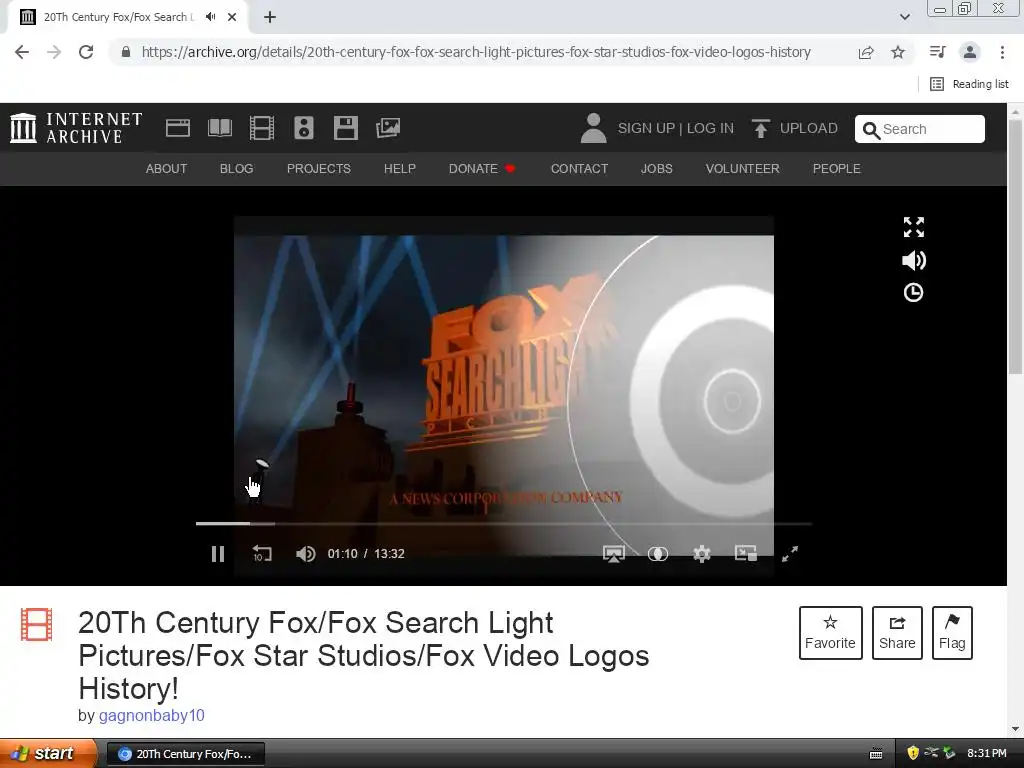This screenshot has width=1024, height=768.
Task: Click SIGN UP | LOG IN link
Action: tap(675, 128)
